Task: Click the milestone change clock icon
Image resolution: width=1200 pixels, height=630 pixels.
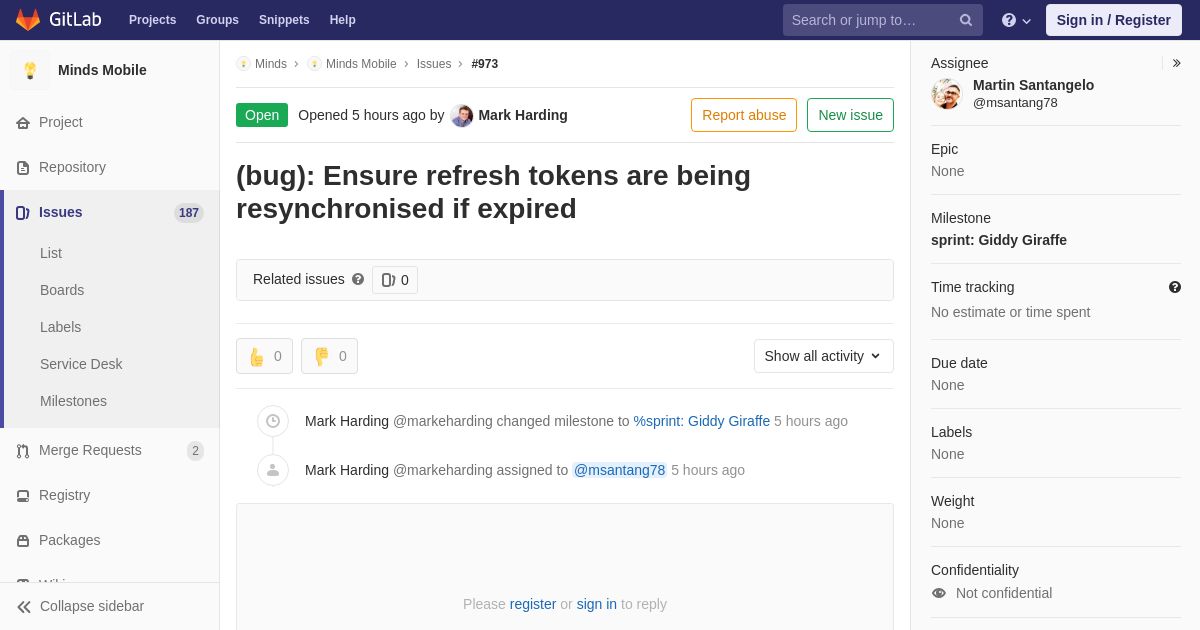Action: (x=273, y=421)
